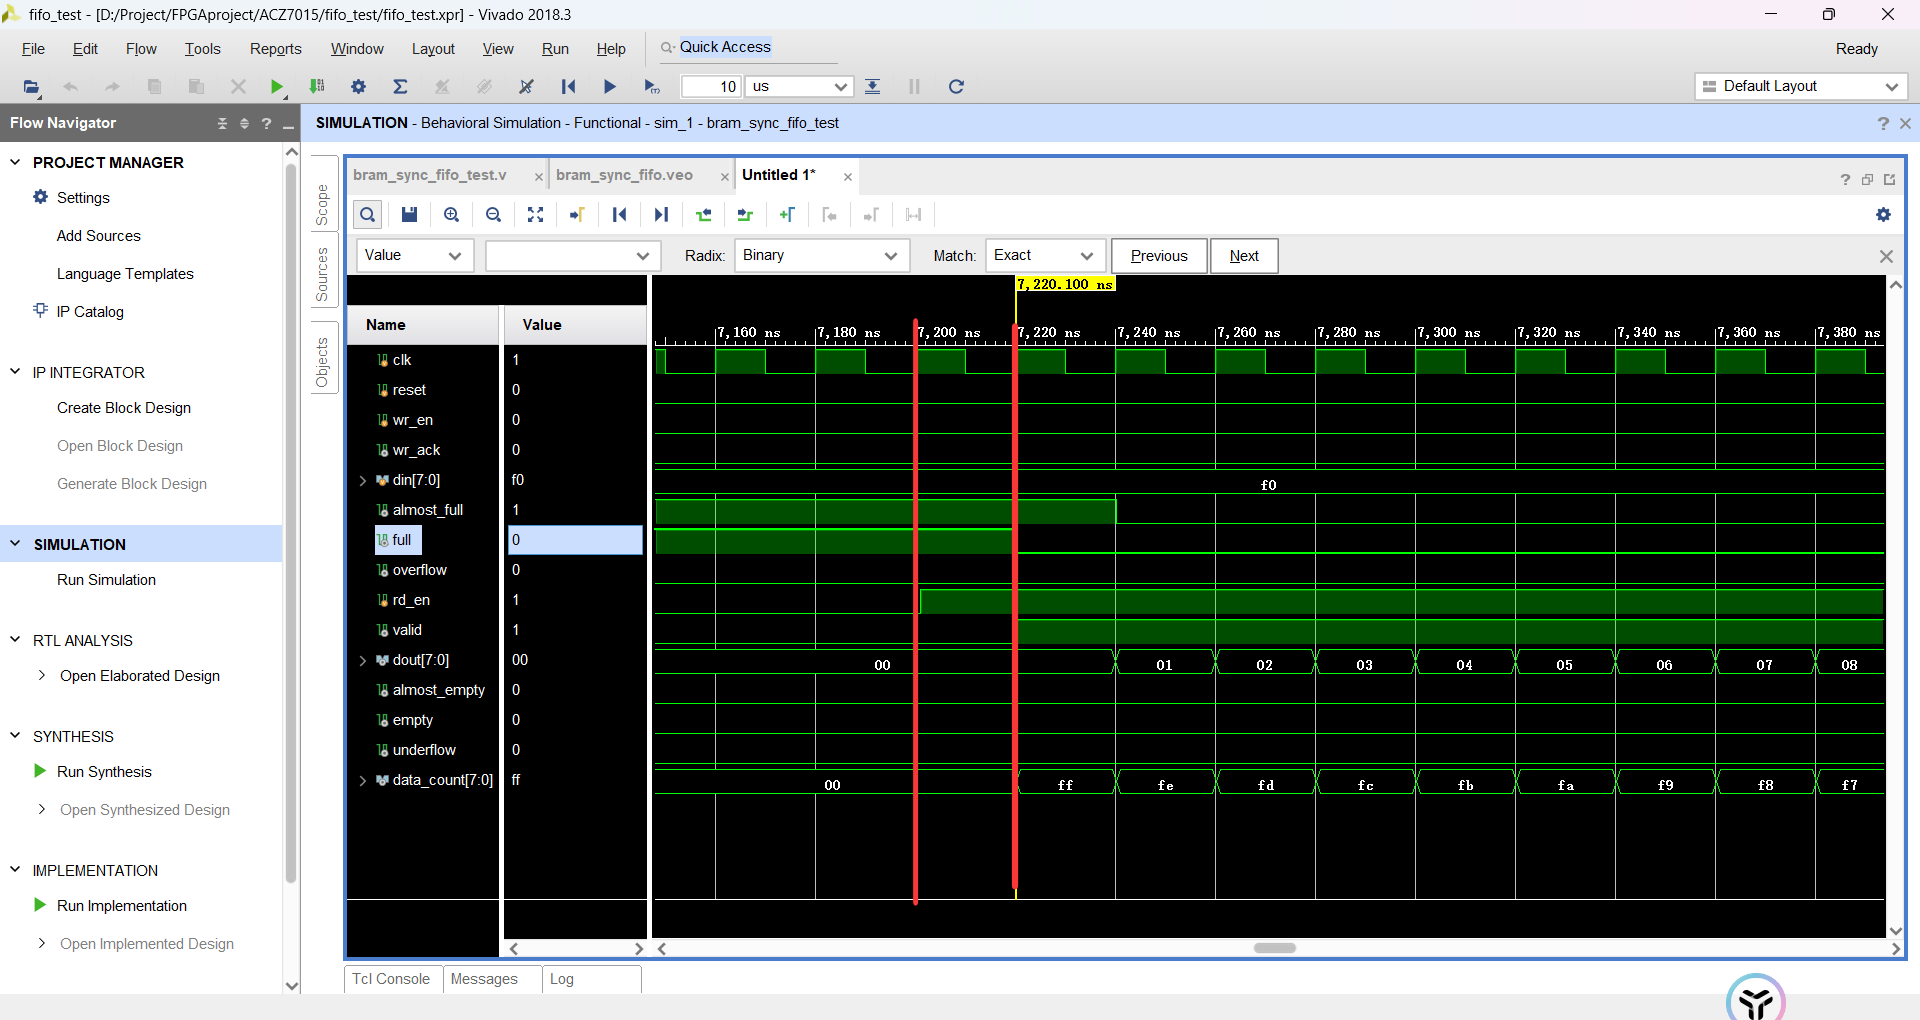This screenshot has height=1020, width=1920.
Task: Click the yellow cursor time marker 7,220.100 ns
Action: 1066,284
